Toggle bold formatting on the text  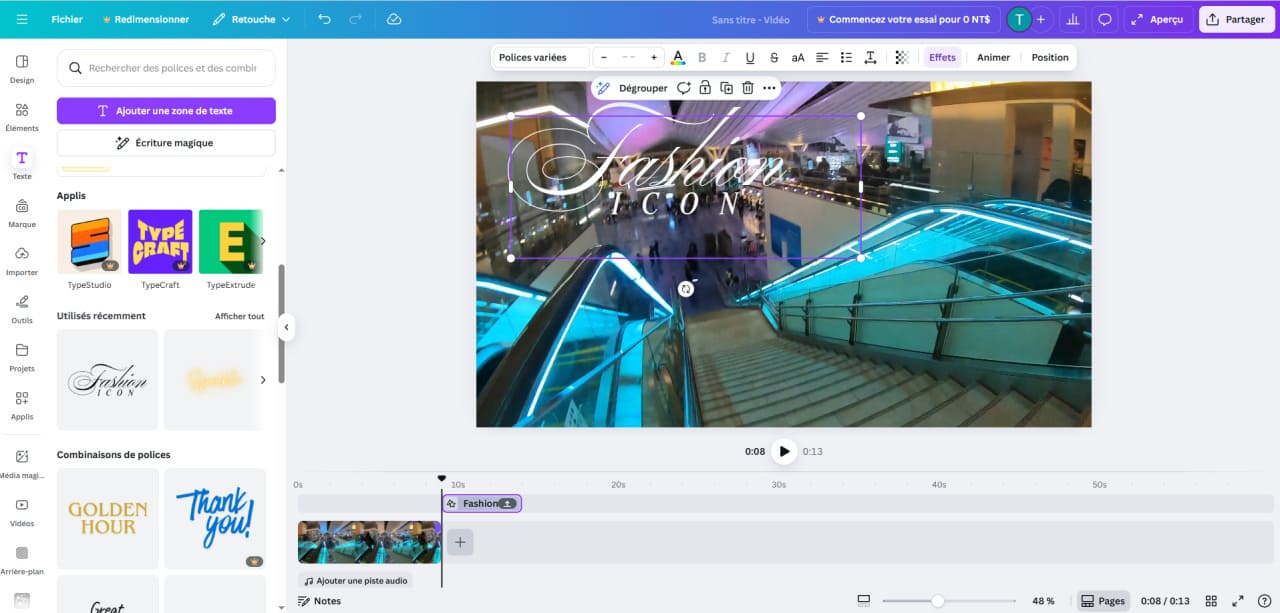pos(702,57)
